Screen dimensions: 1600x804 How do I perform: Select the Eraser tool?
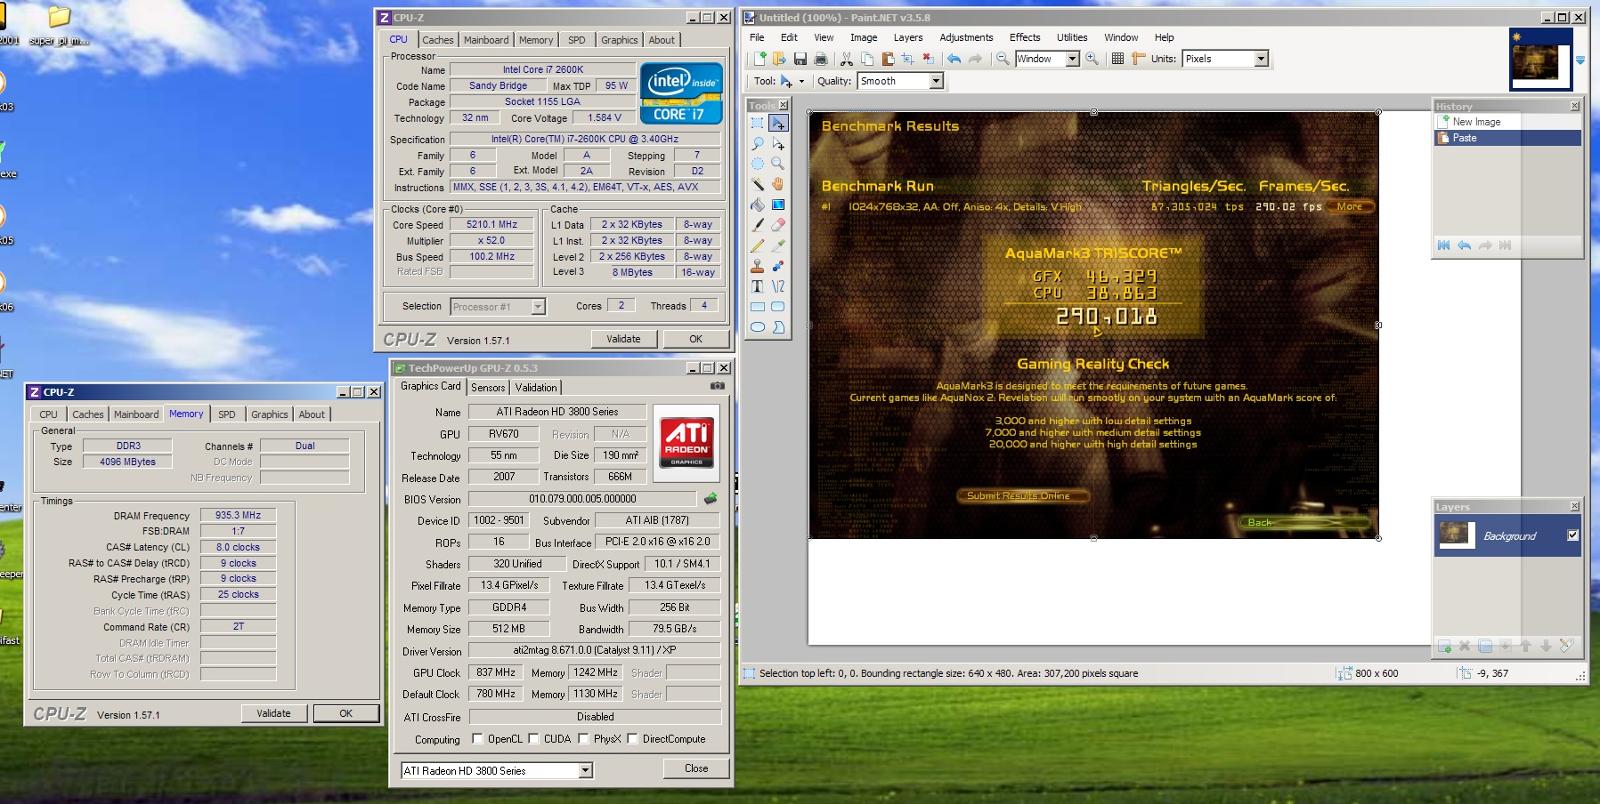click(x=778, y=225)
